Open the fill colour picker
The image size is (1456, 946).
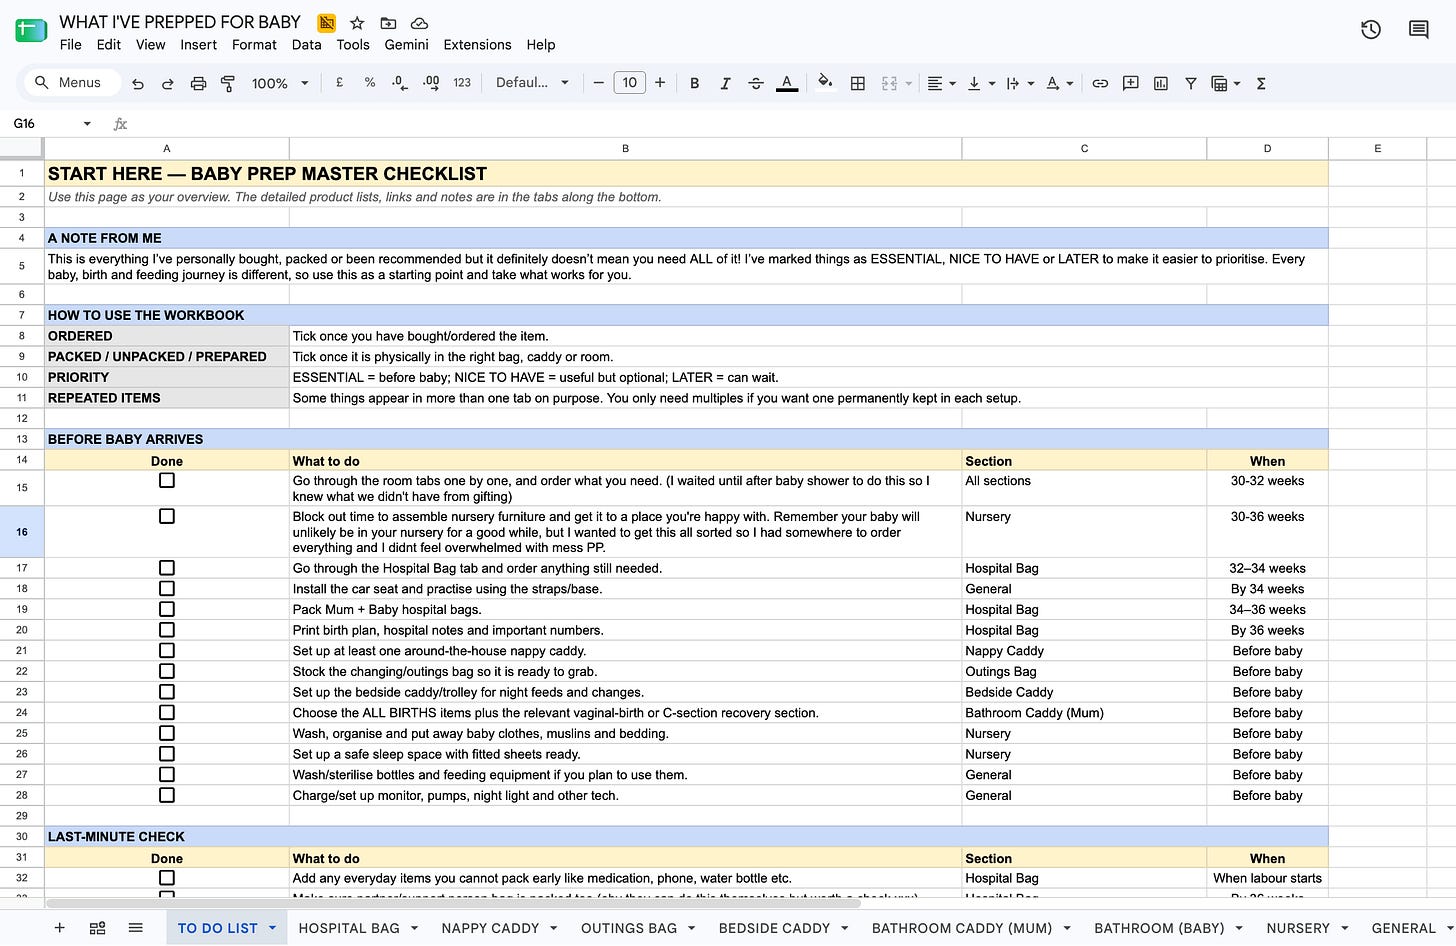825,83
